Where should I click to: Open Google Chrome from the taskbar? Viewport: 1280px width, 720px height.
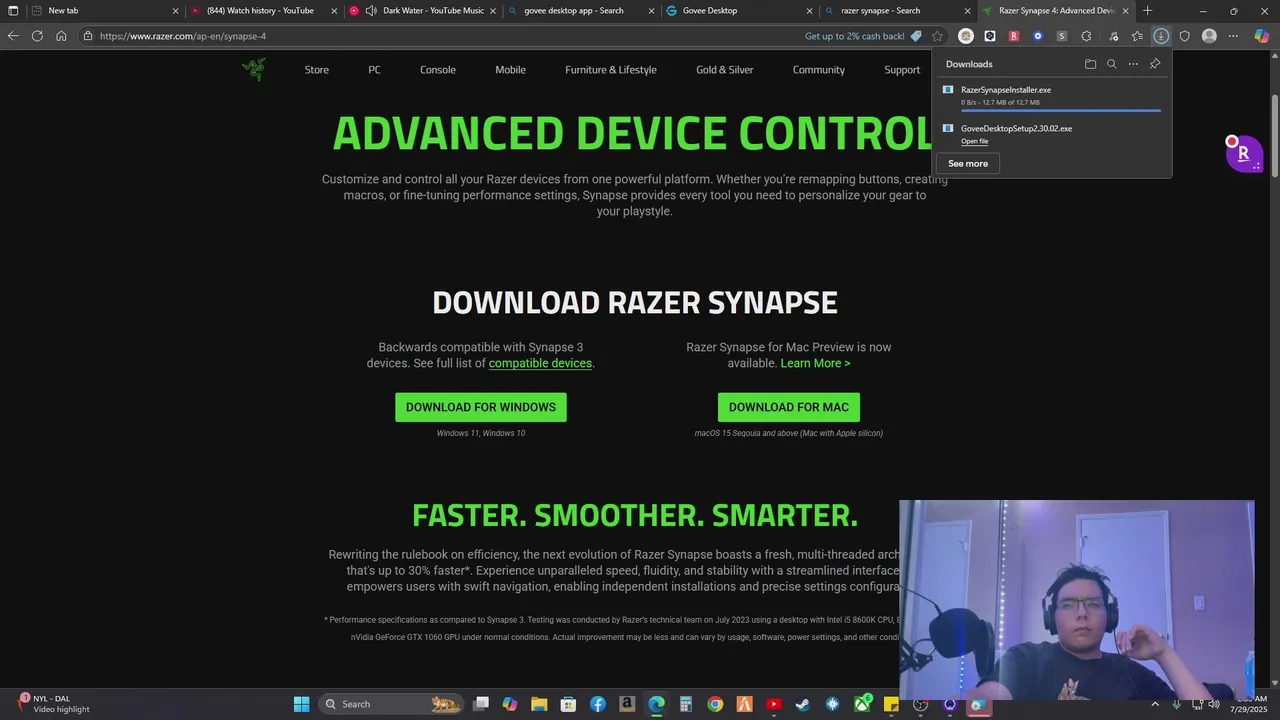point(715,704)
